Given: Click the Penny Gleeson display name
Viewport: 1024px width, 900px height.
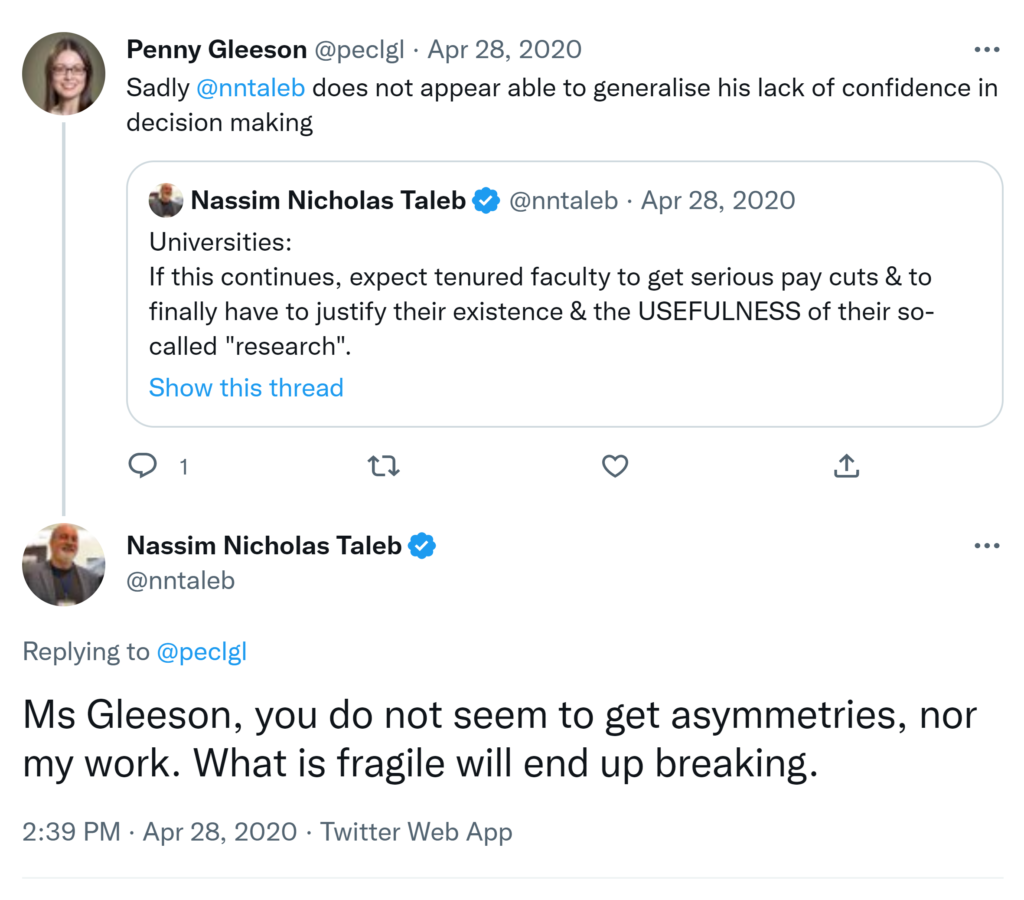Looking at the screenshot, I should pyautogui.click(x=216, y=49).
